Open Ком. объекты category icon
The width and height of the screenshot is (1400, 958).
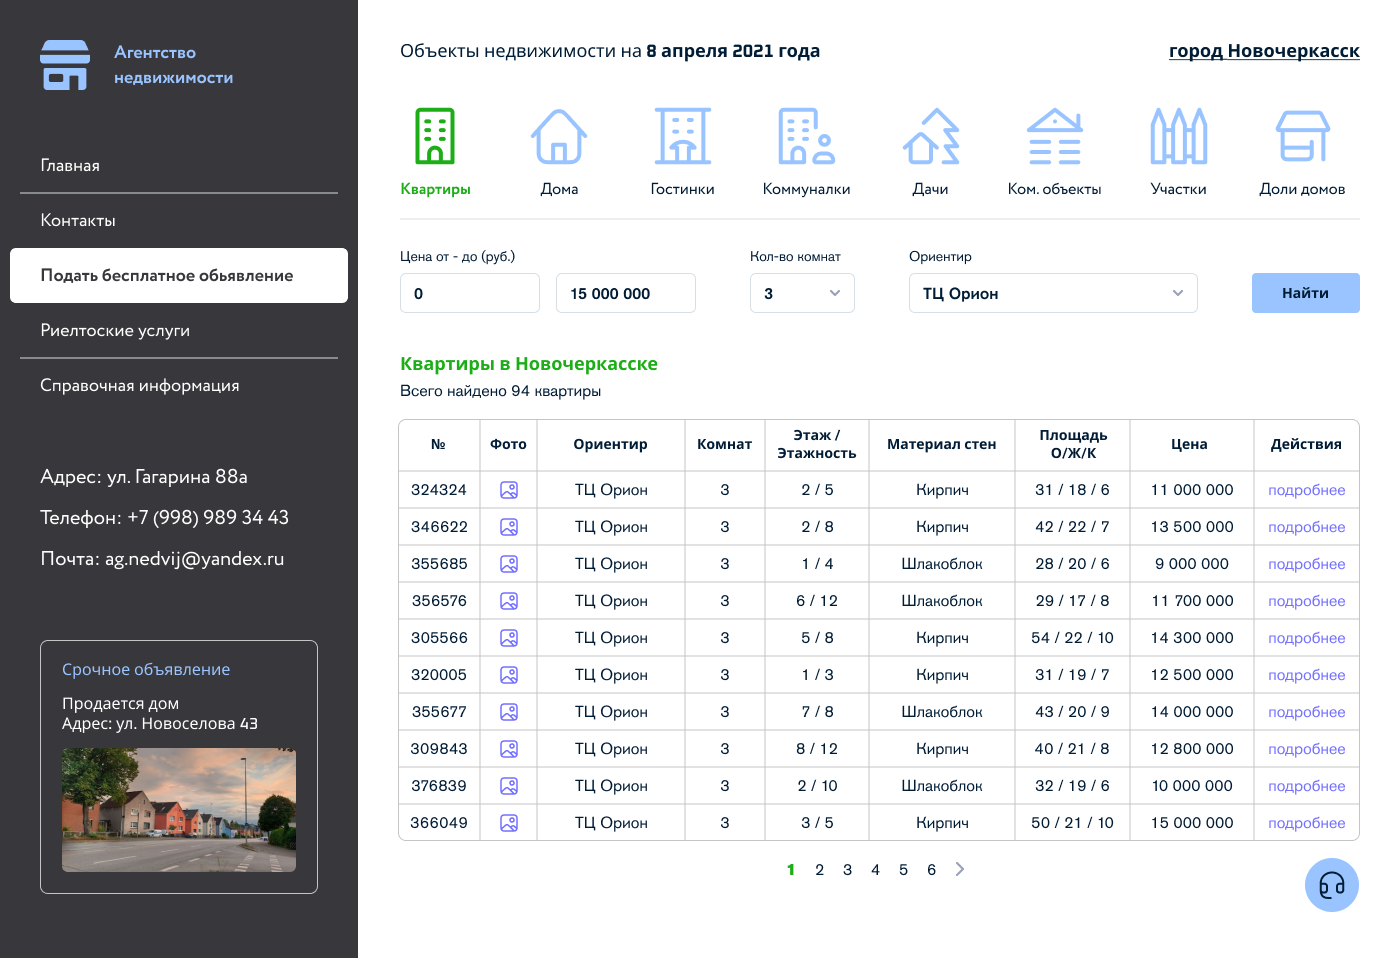coord(1054,137)
